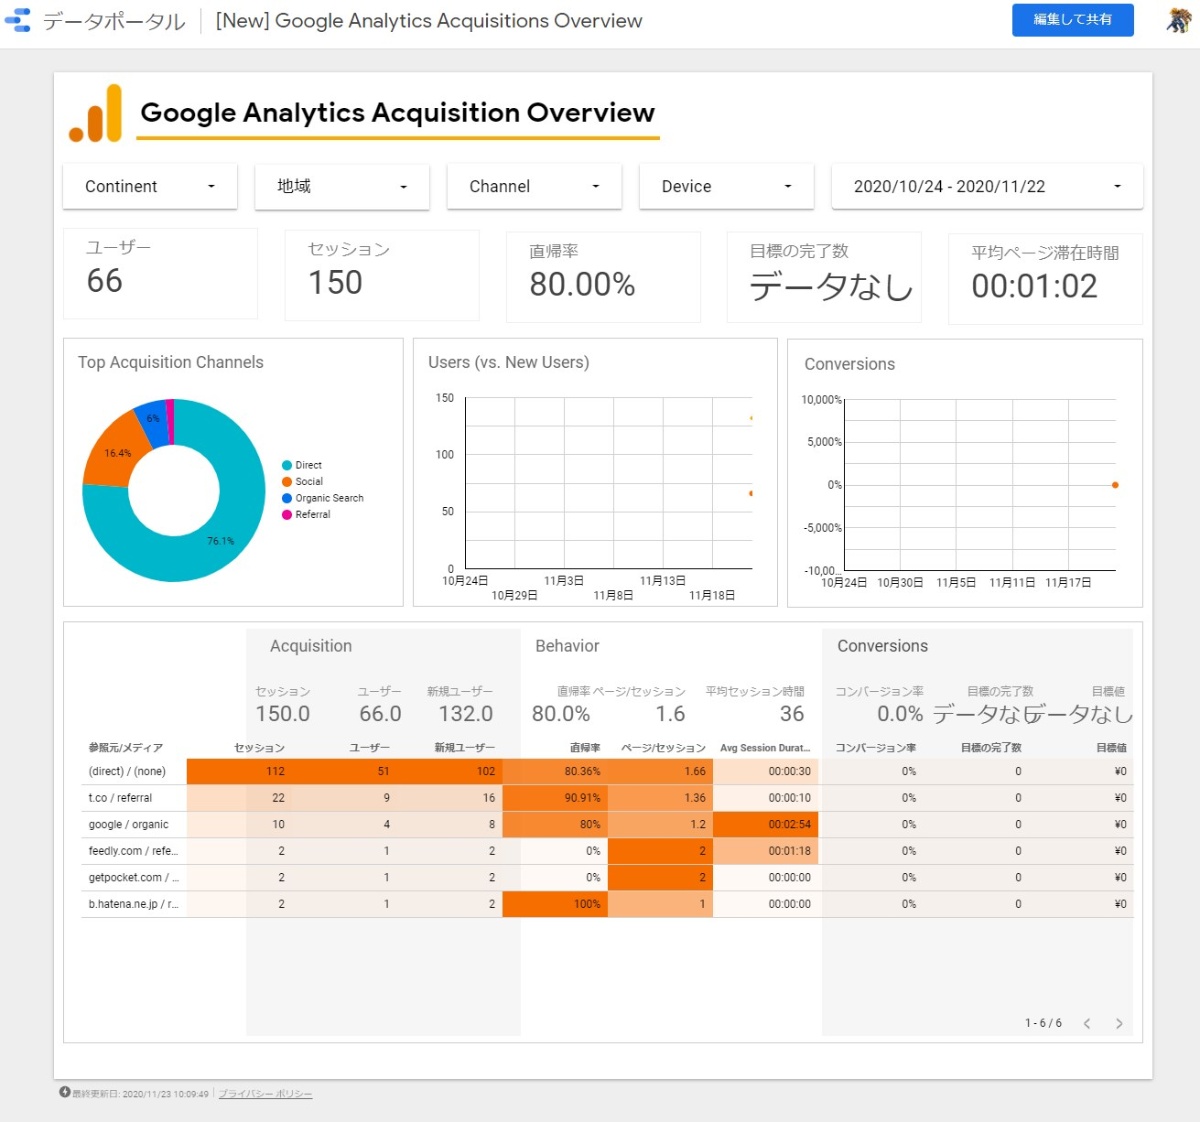
Task: Open the プライバシー ポリシー link
Action: coord(265,1094)
